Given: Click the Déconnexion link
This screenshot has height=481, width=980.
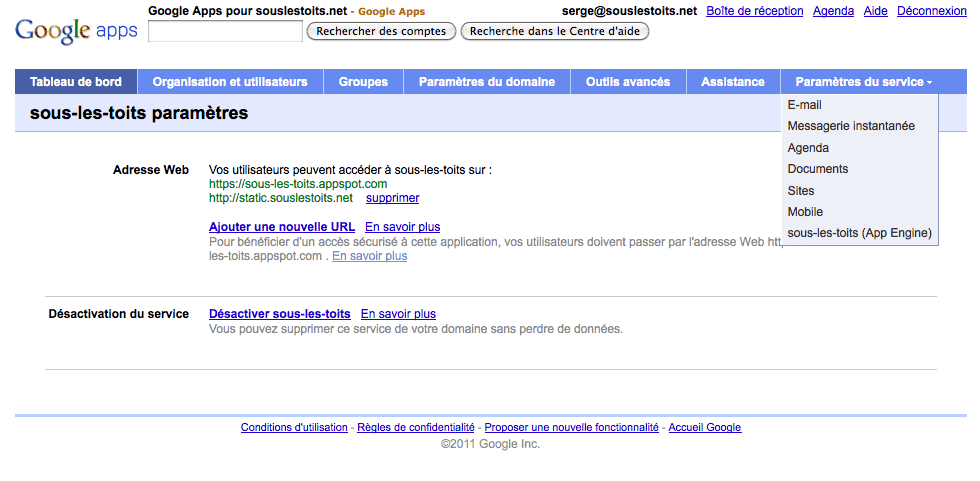Looking at the screenshot, I should [932, 11].
